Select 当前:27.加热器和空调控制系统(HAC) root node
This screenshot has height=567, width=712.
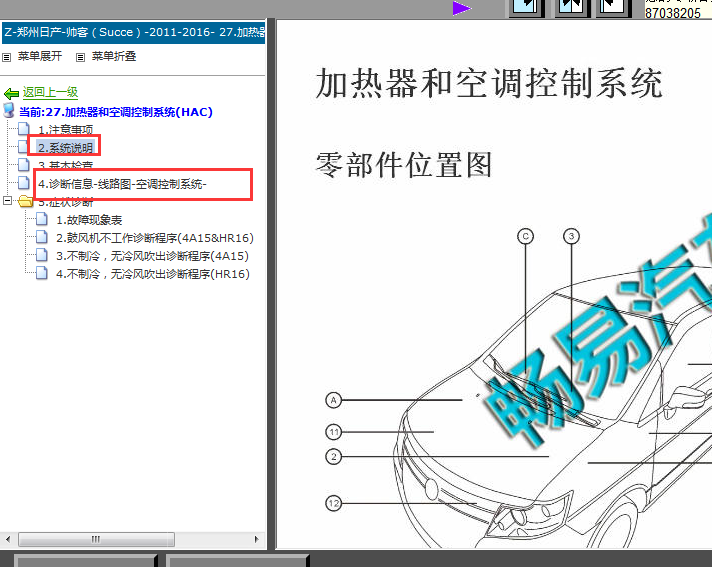116,112
